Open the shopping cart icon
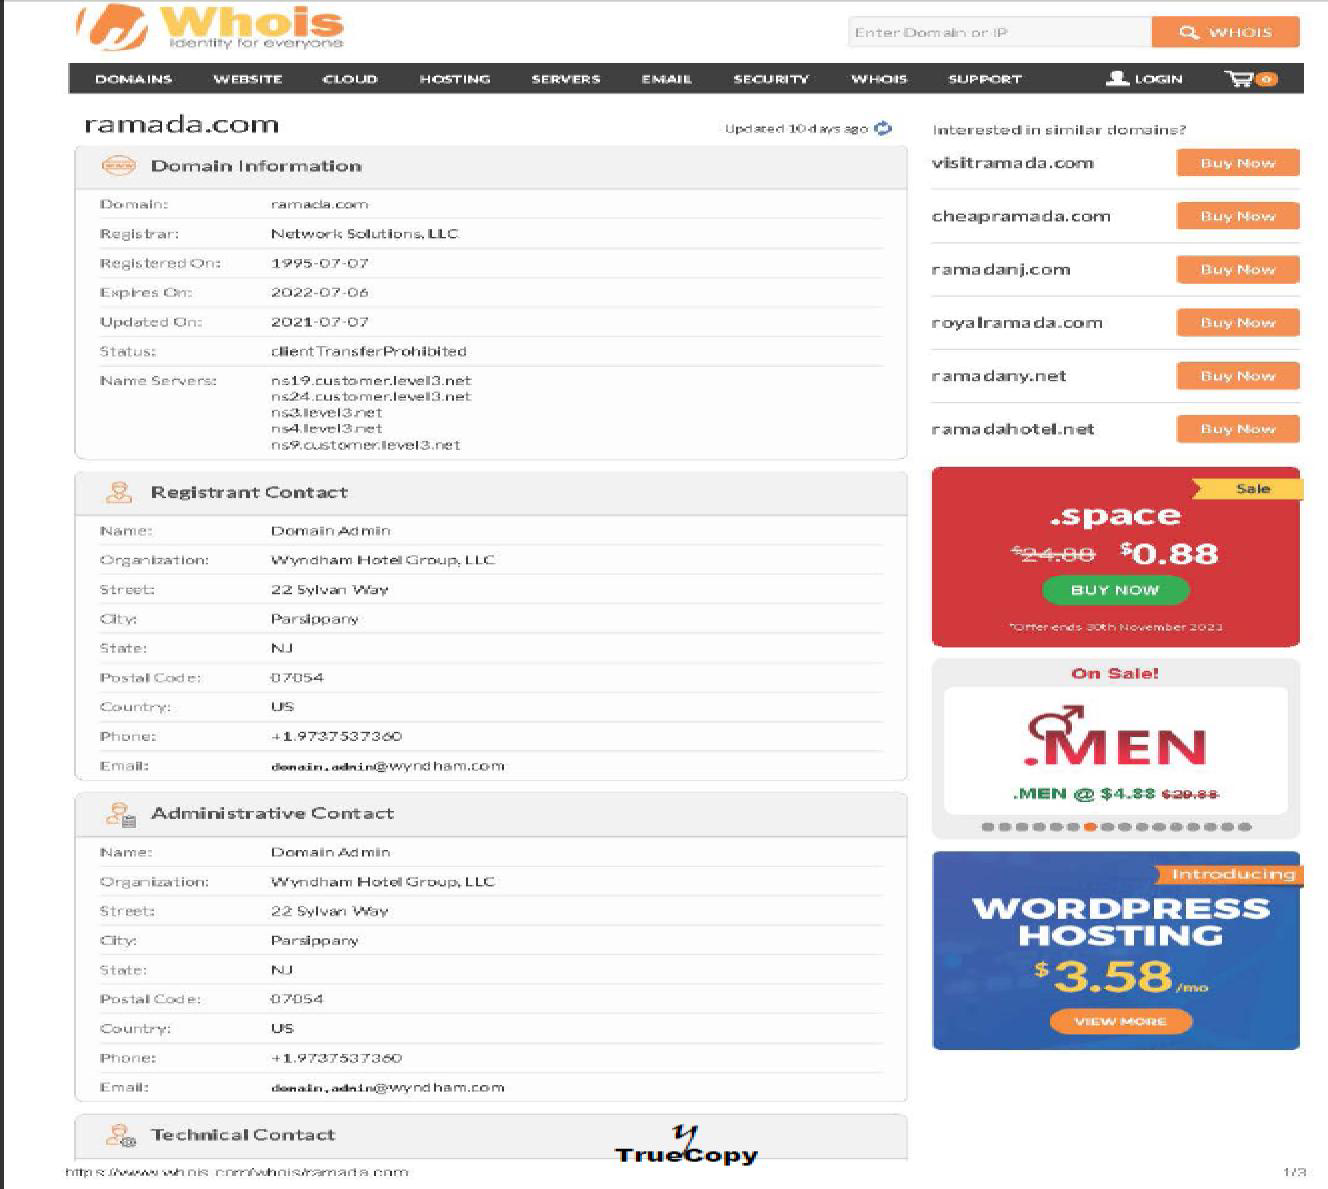This screenshot has width=1328, height=1189. pos(1238,78)
